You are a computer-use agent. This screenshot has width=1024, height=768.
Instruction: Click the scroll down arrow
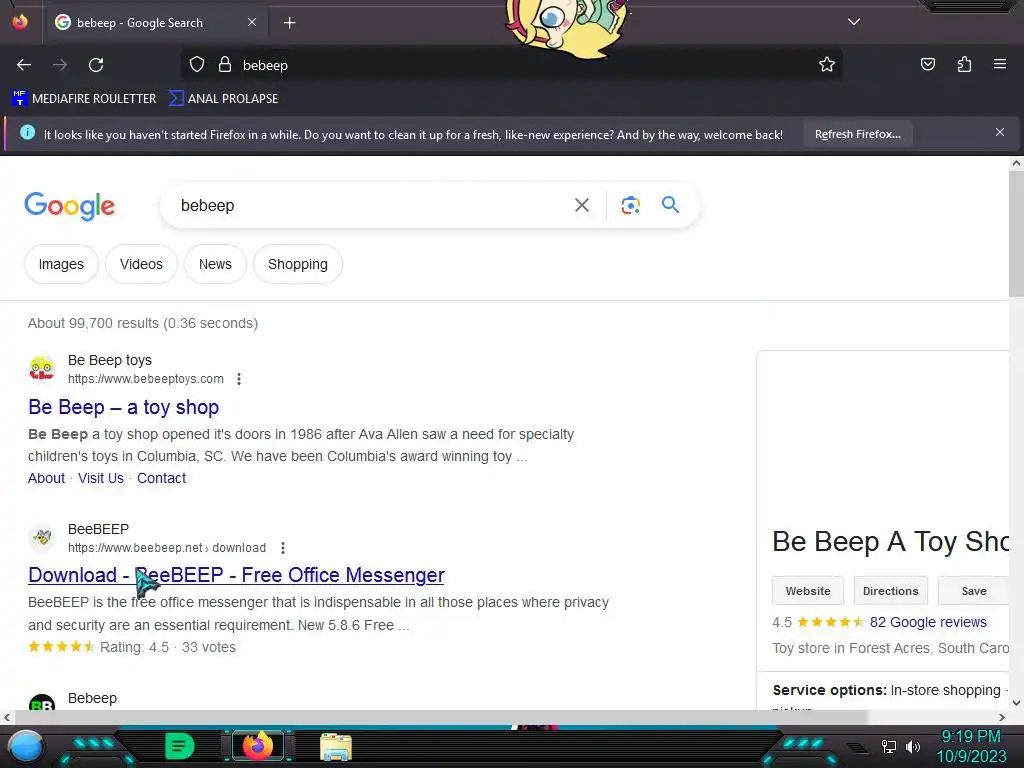click(1016, 703)
